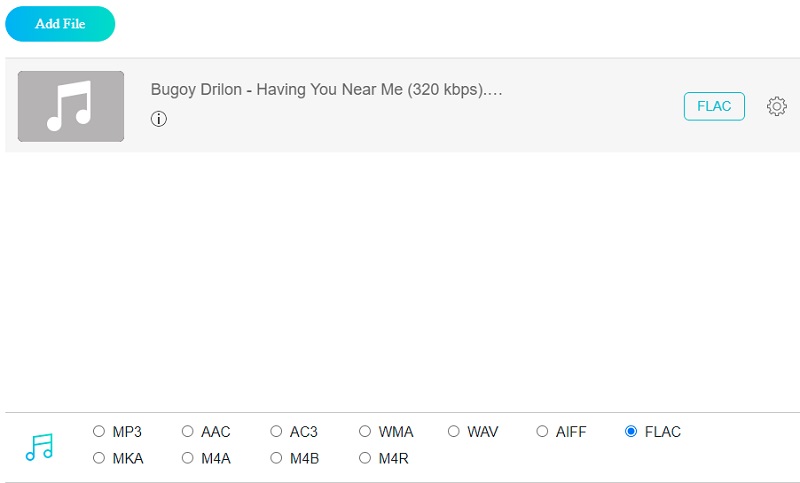Choose the M4A format option
This screenshot has width=800, height=483.
[x=188, y=458]
